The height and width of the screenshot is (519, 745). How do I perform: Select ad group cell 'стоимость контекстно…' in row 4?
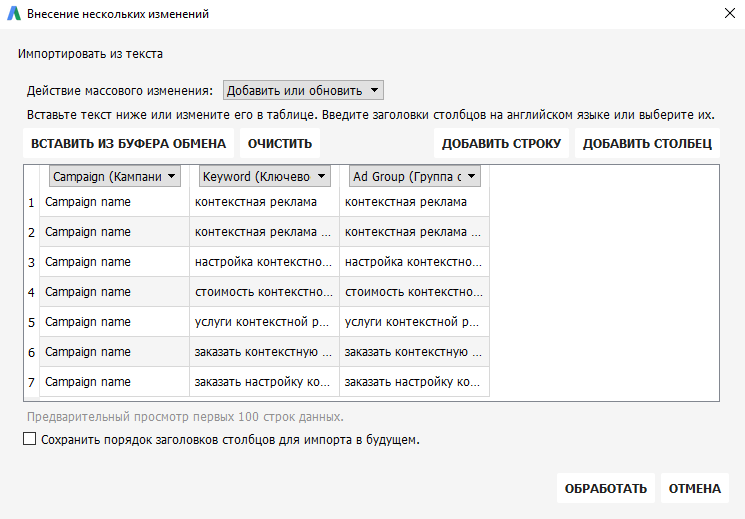(x=414, y=292)
